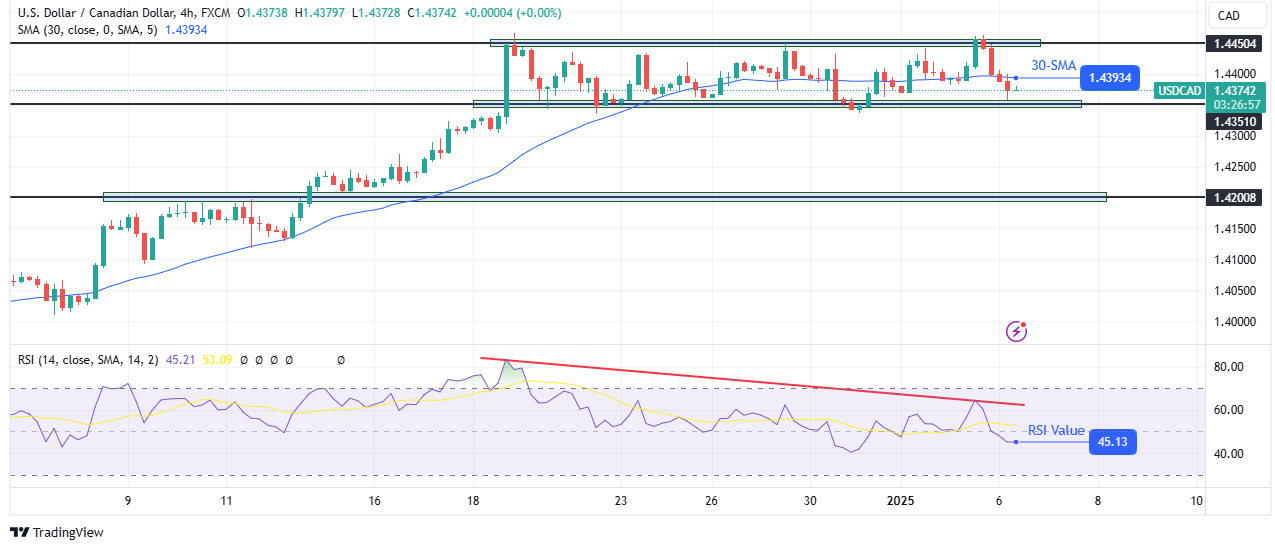The width and height of the screenshot is (1275, 550).
Task: Click the USDCAD symbol price label
Action: pos(1177,90)
